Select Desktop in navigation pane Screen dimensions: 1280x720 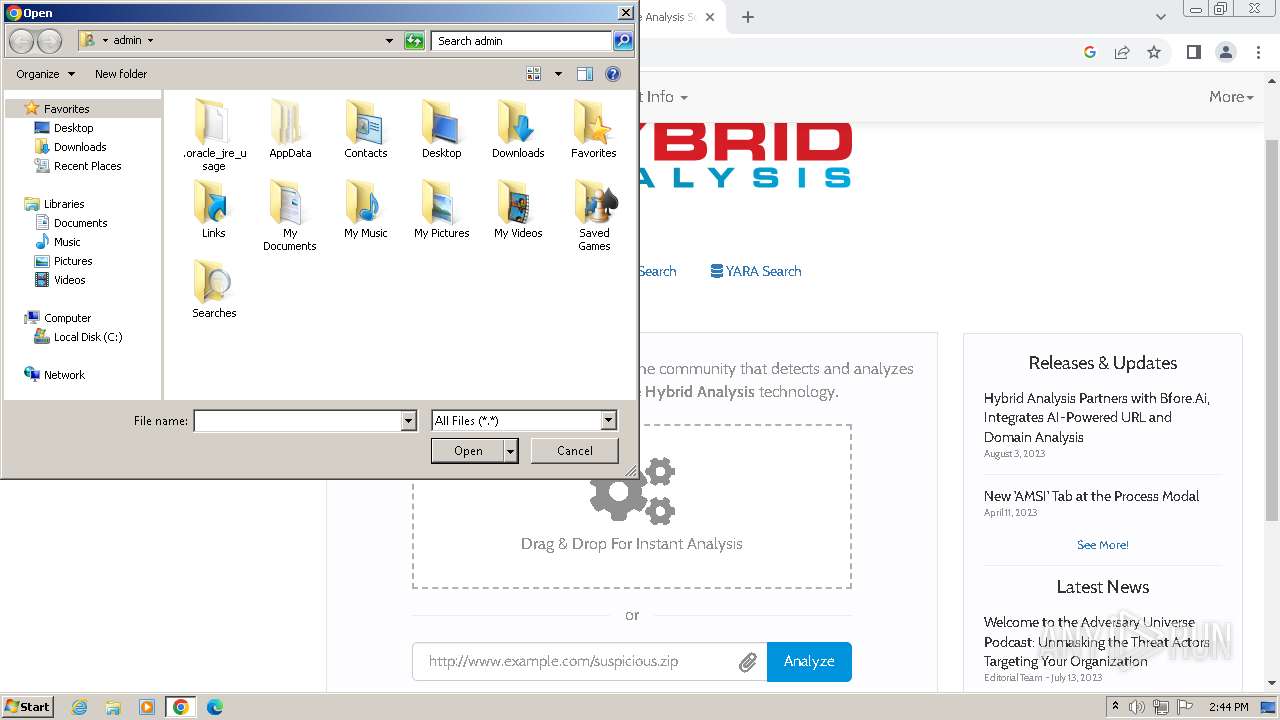[x=73, y=128]
